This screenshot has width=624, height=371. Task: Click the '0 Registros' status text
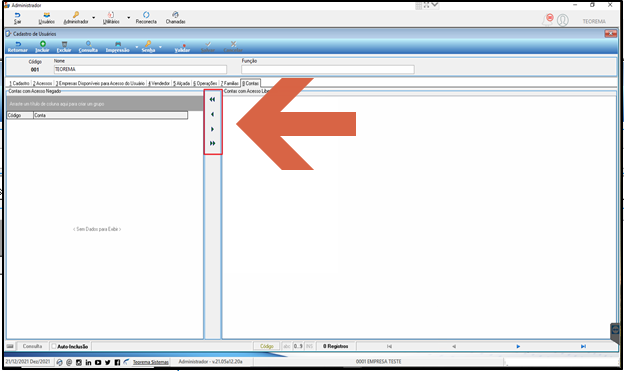click(x=335, y=346)
